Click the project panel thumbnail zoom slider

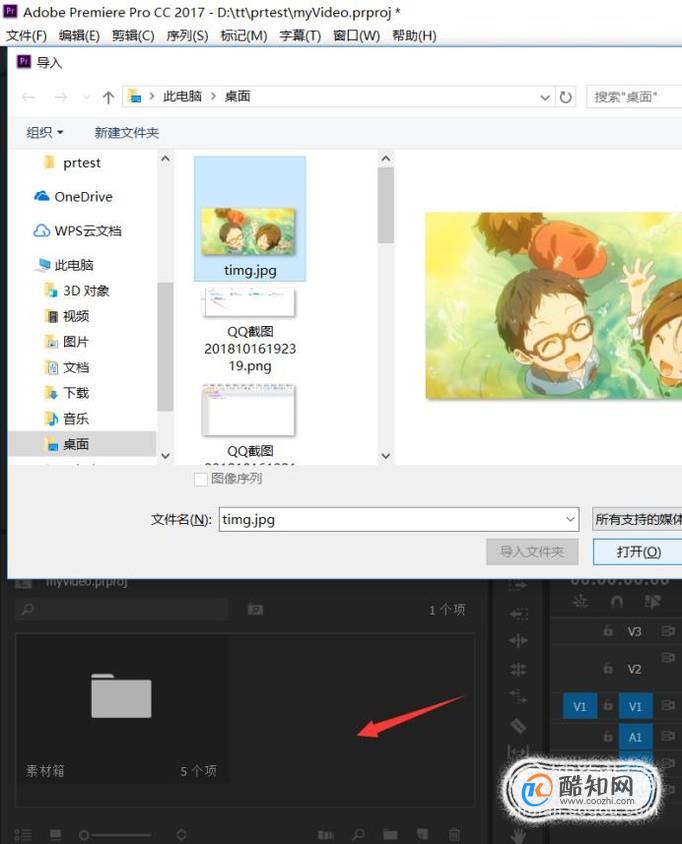(x=115, y=835)
